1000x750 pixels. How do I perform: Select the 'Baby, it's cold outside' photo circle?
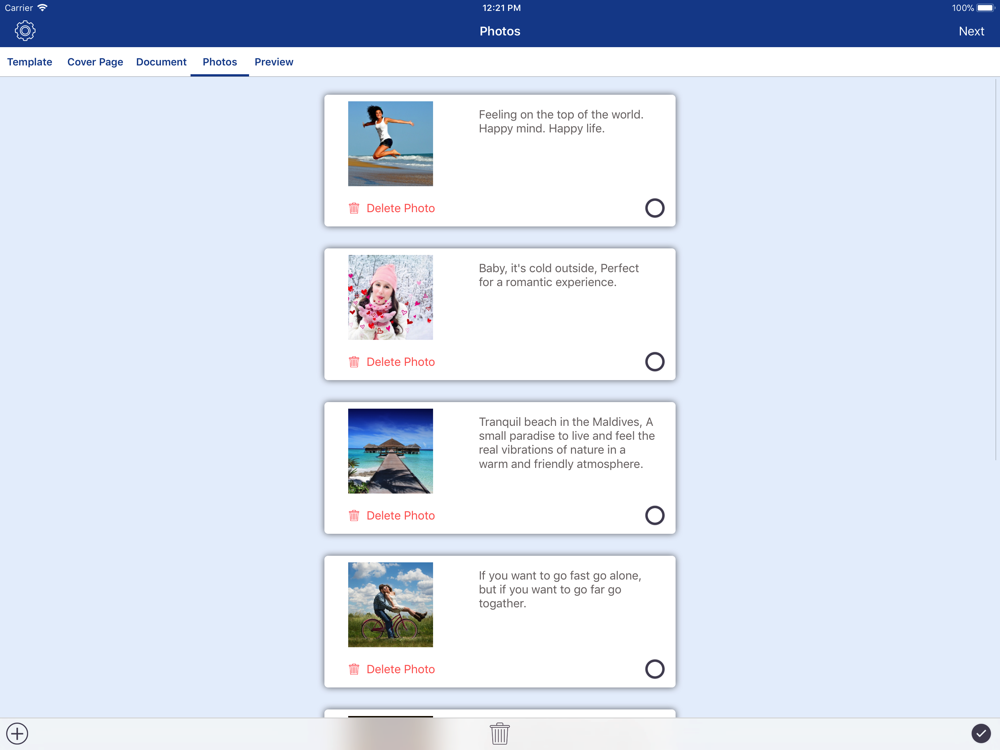coord(654,362)
